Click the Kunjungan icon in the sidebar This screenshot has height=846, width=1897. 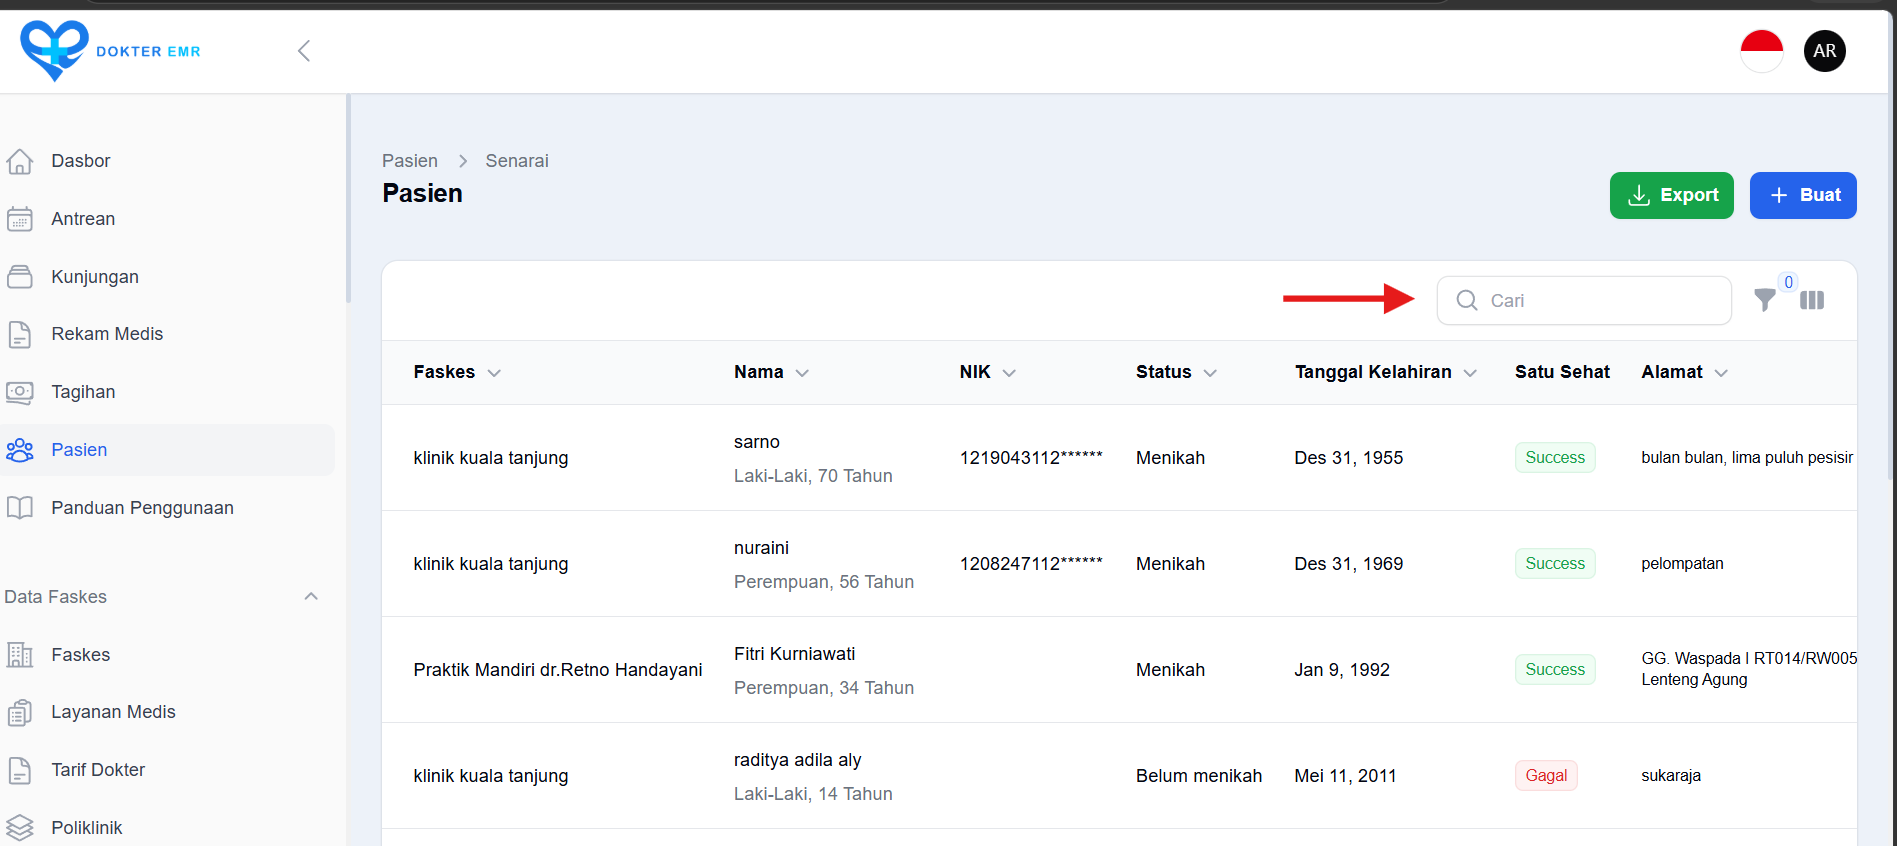pos(20,277)
